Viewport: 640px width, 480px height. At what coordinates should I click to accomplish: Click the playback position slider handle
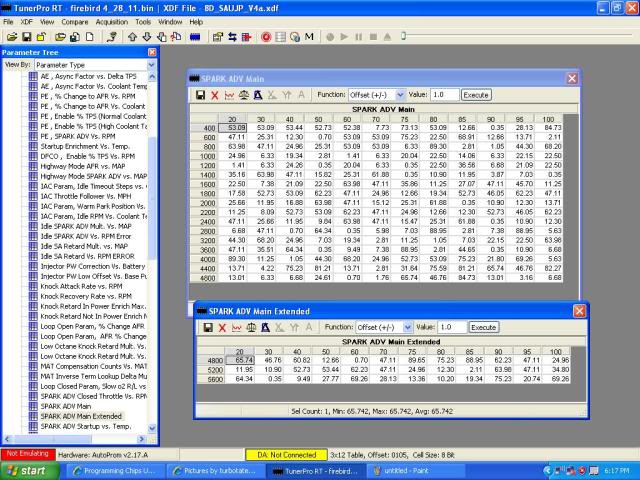tap(403, 36)
